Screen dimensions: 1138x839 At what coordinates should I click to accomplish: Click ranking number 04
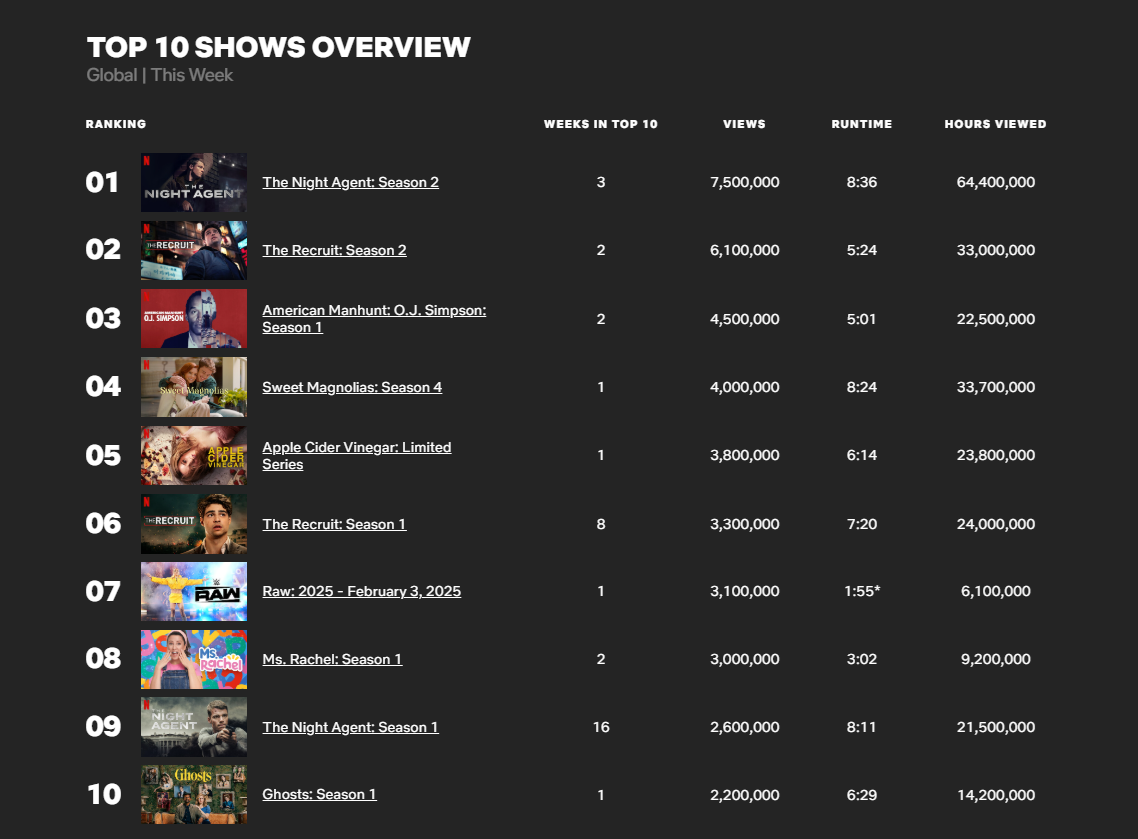pos(103,386)
